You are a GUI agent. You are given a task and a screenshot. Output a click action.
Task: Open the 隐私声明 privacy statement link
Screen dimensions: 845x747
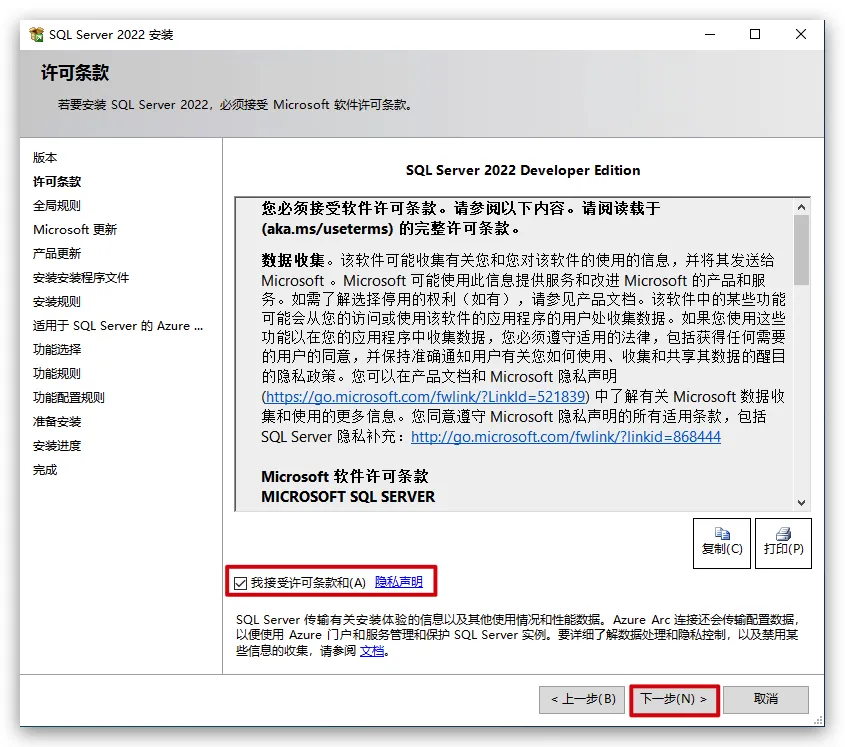[x=398, y=582]
